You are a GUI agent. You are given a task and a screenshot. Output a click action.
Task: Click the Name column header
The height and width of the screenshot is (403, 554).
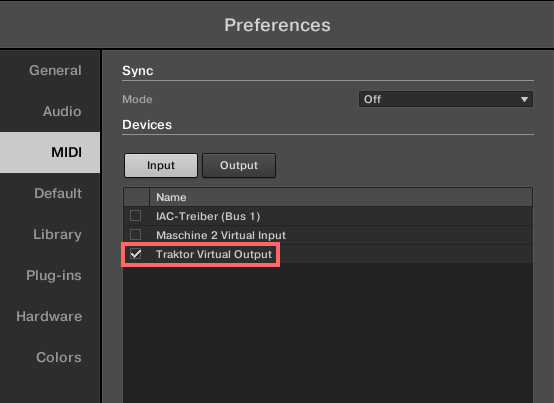click(341, 197)
